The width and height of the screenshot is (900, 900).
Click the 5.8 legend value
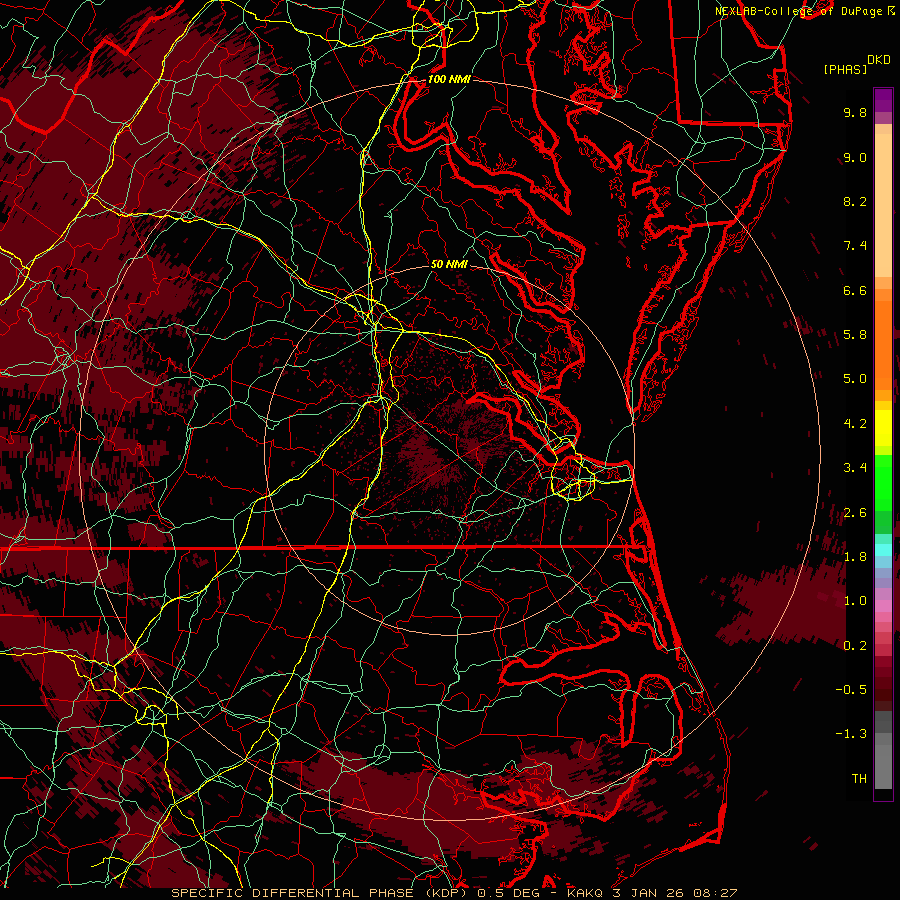pyautogui.click(x=855, y=335)
